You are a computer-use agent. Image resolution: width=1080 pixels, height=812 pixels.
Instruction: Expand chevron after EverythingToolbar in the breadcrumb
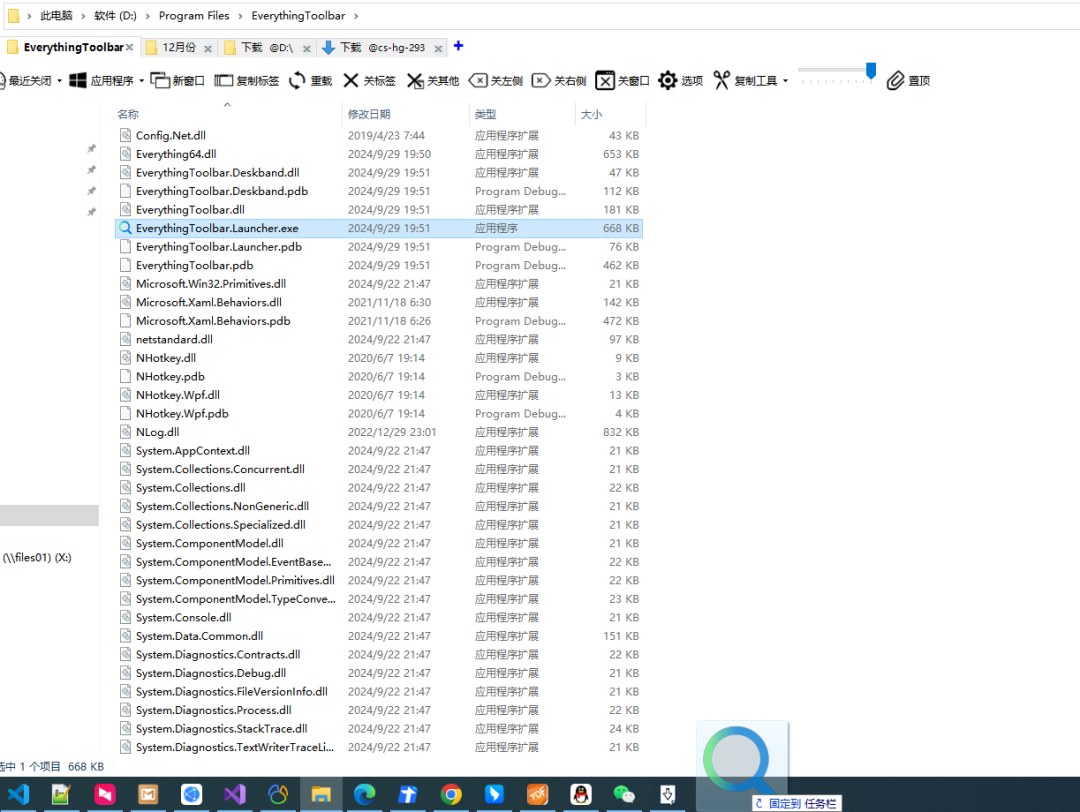click(356, 15)
